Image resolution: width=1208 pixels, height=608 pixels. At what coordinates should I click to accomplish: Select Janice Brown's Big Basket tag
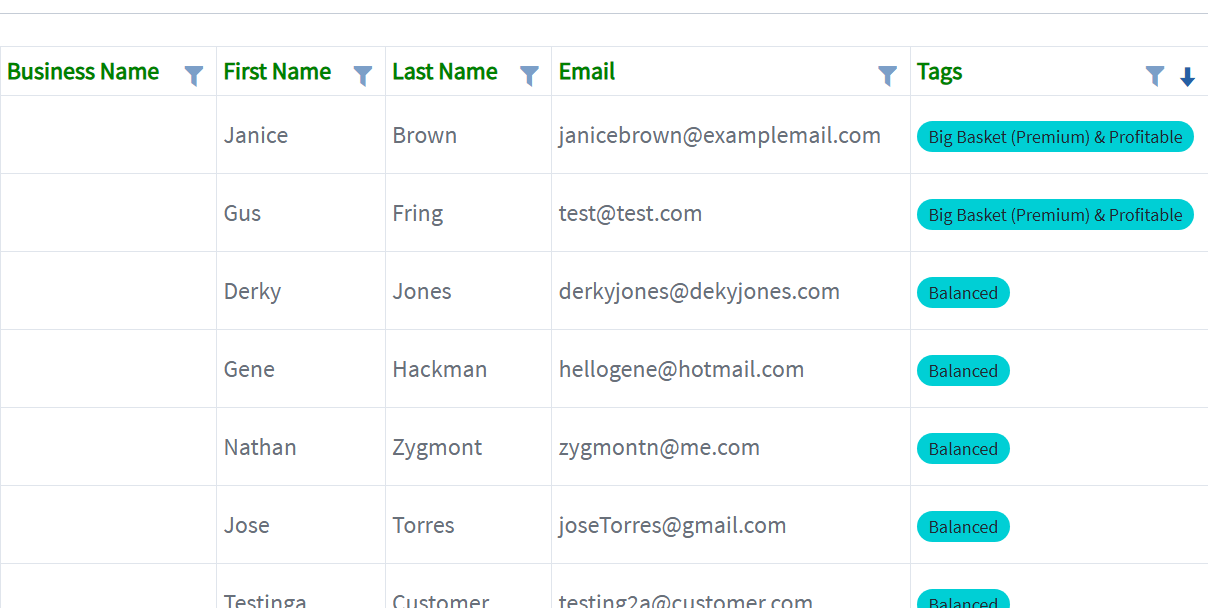1055,137
